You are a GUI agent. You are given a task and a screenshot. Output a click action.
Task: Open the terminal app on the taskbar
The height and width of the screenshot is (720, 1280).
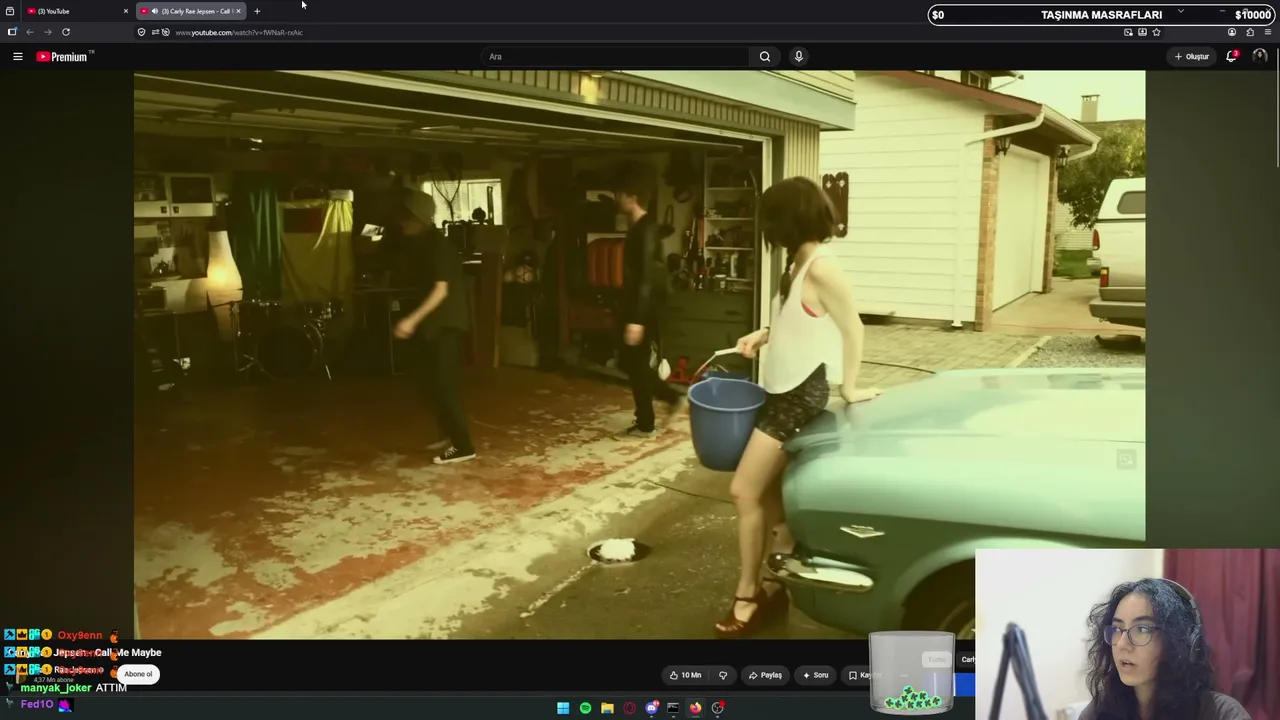click(x=673, y=708)
